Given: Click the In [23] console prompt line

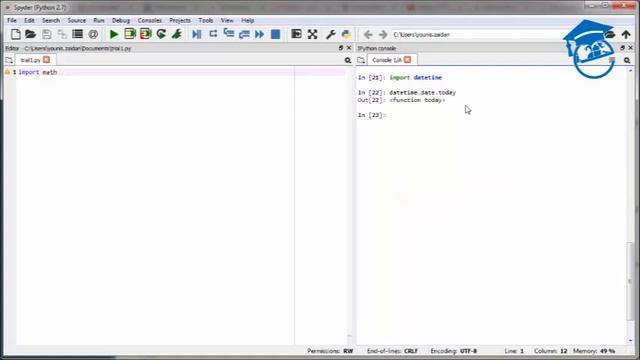Looking at the screenshot, I should coord(372,115).
